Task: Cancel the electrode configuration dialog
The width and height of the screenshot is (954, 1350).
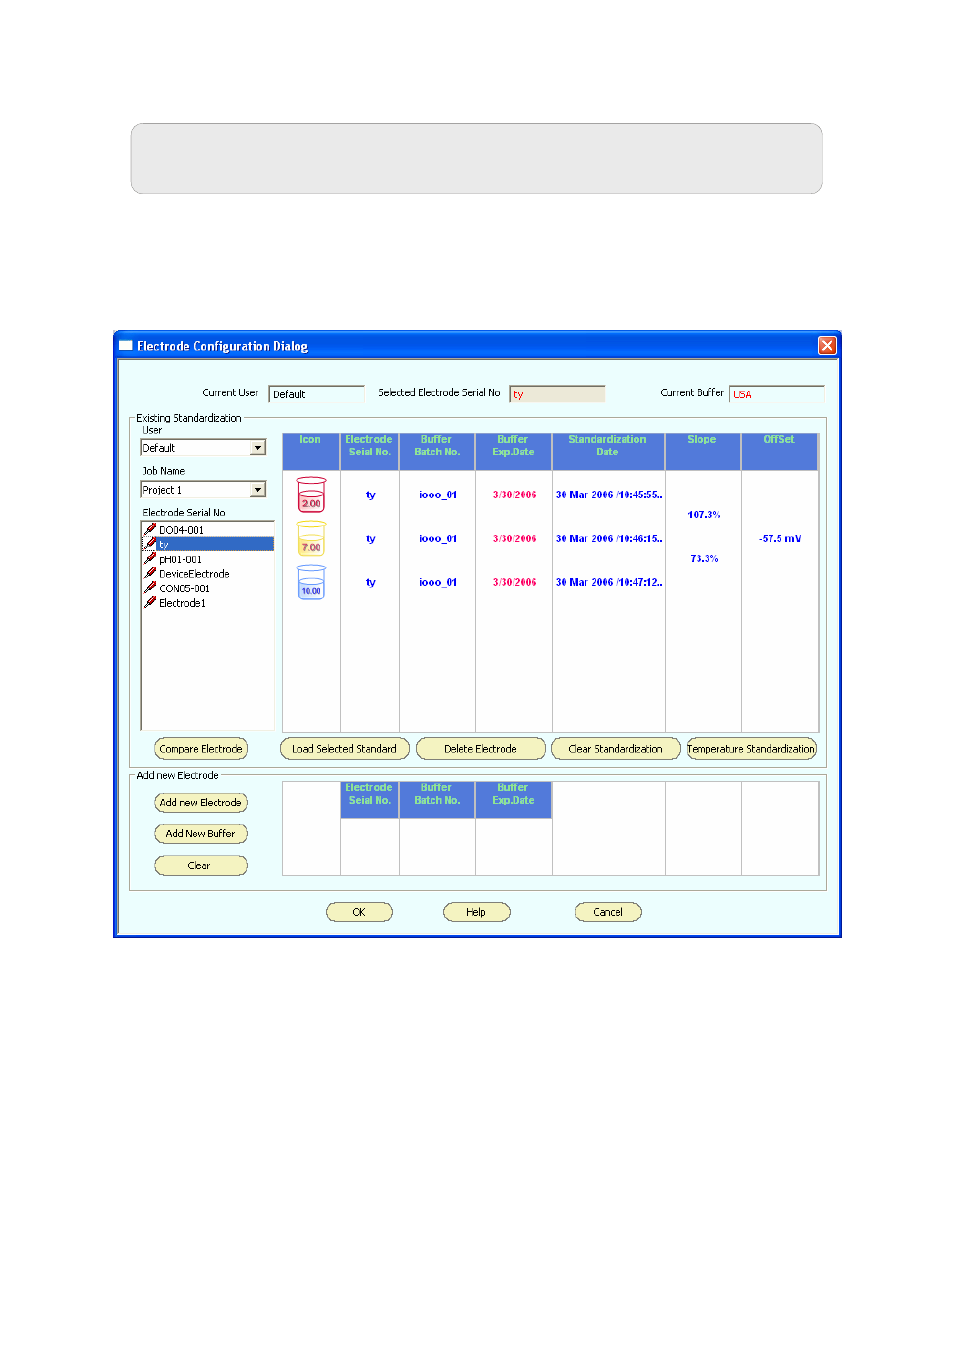Action: coord(608,912)
